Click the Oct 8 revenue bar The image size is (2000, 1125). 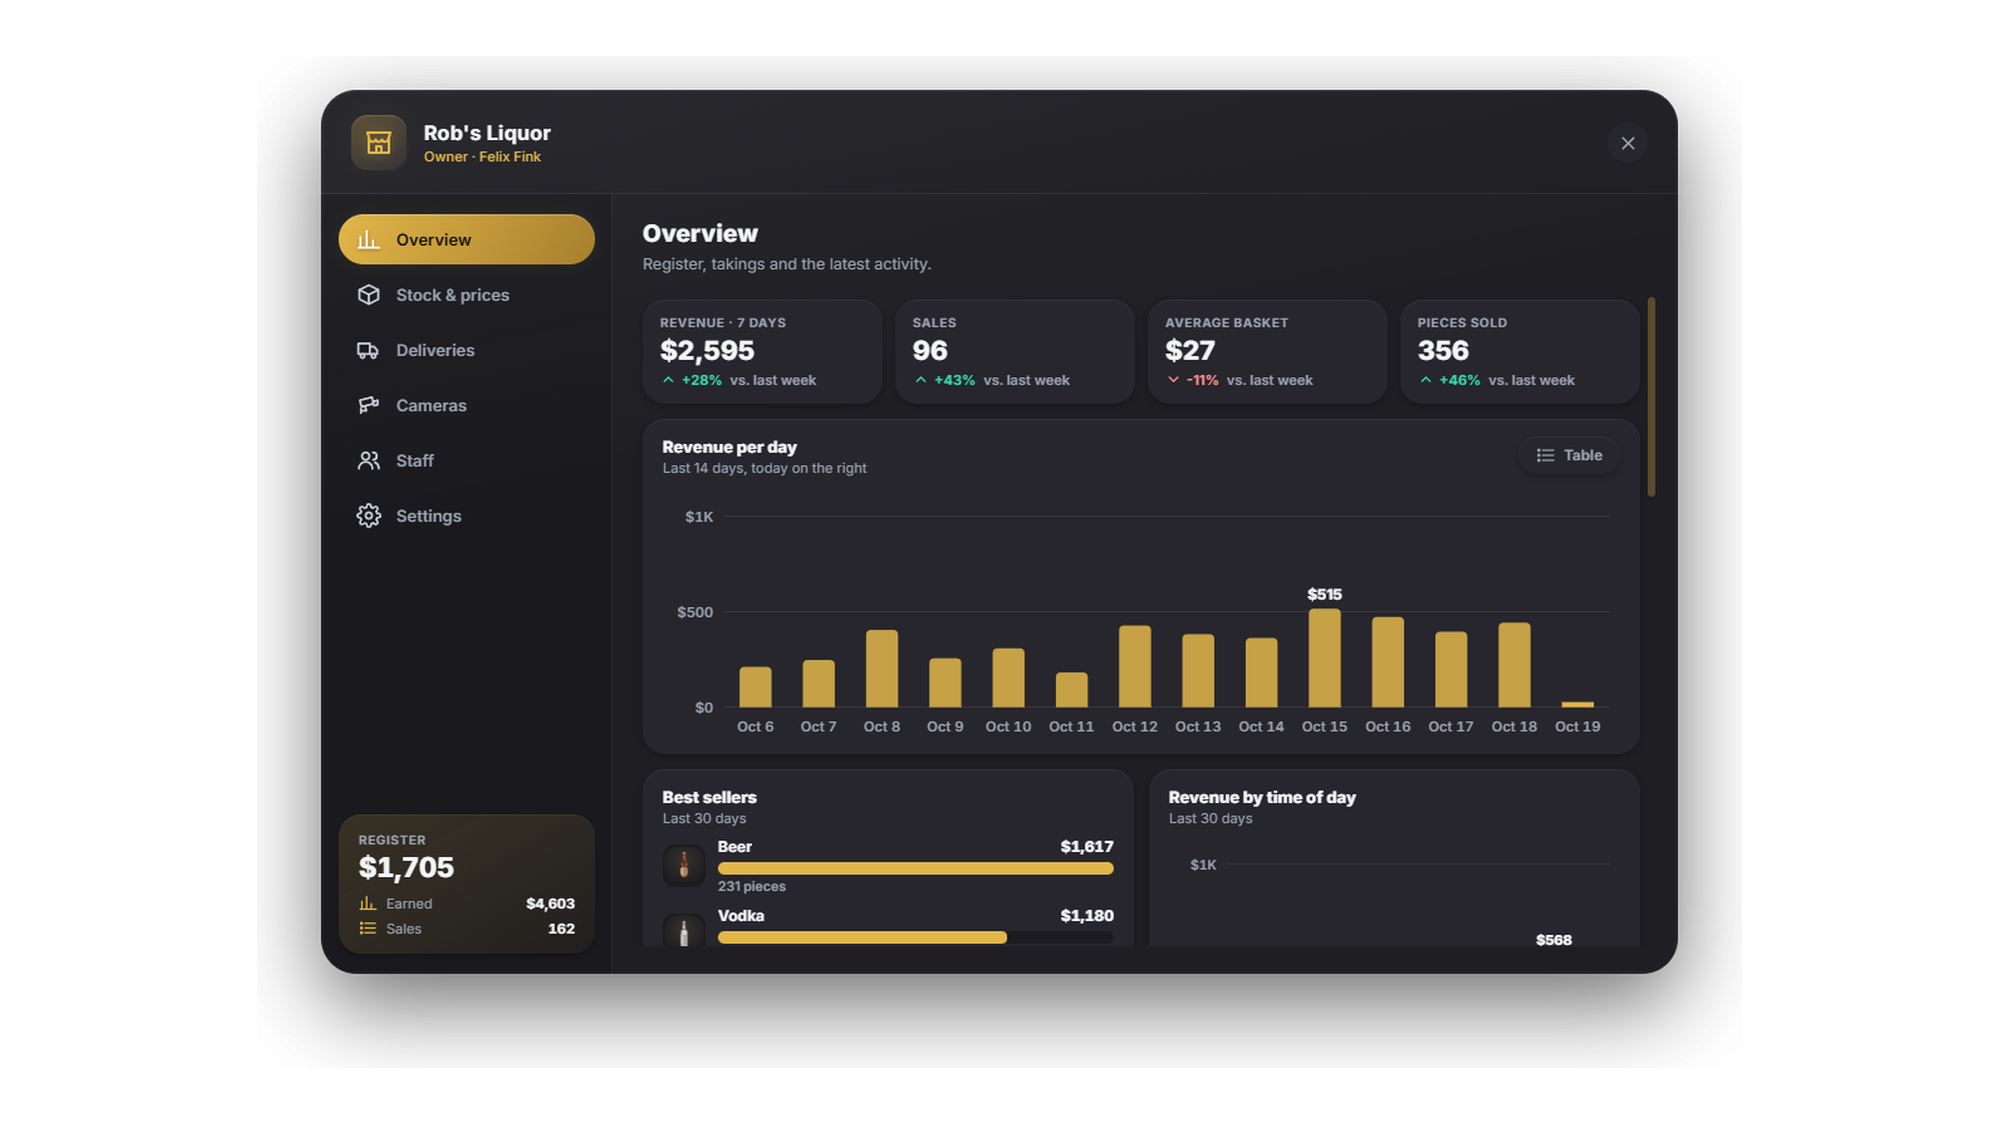tap(881, 668)
